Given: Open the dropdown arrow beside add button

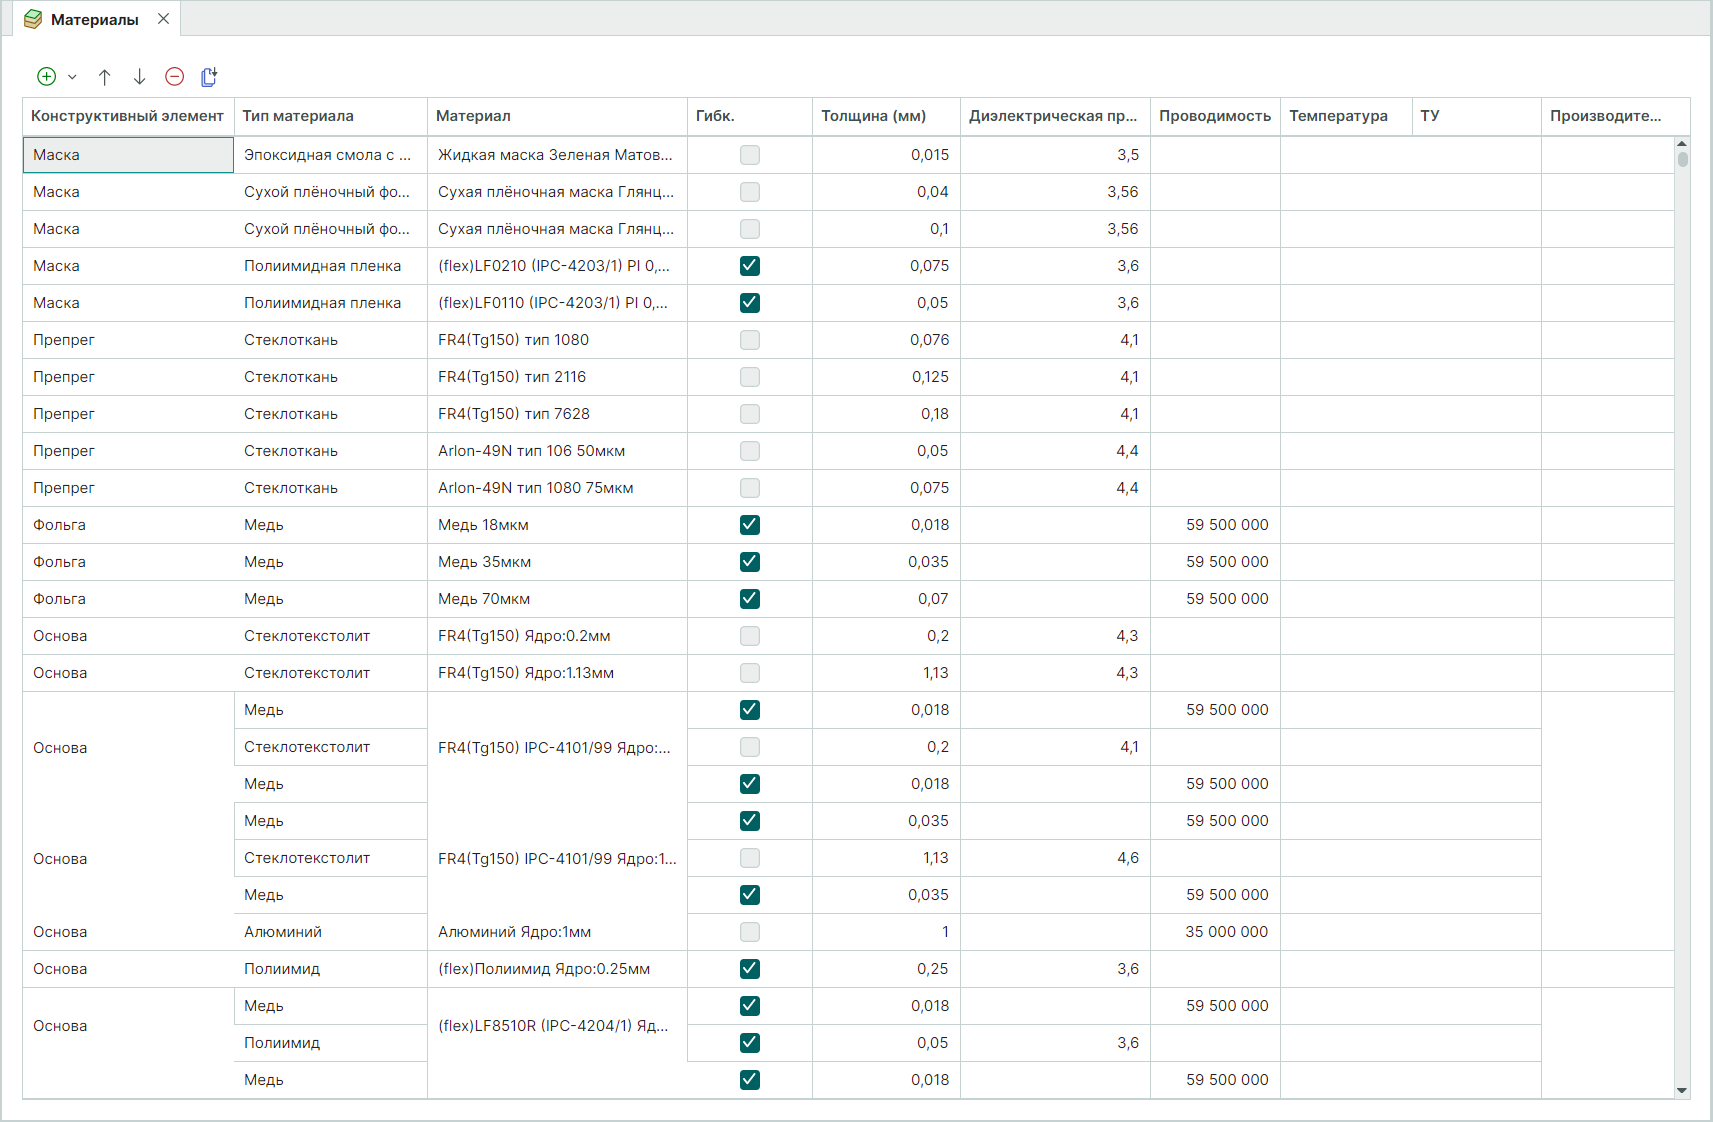Looking at the screenshot, I should click(x=72, y=77).
